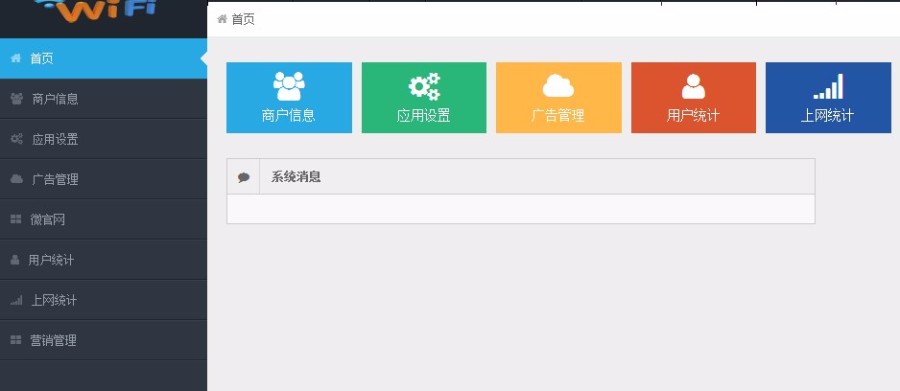This screenshot has width=900, height=391.
Task: Click the gears icon beside sidebar 应用设置
Action: [x=17, y=139]
